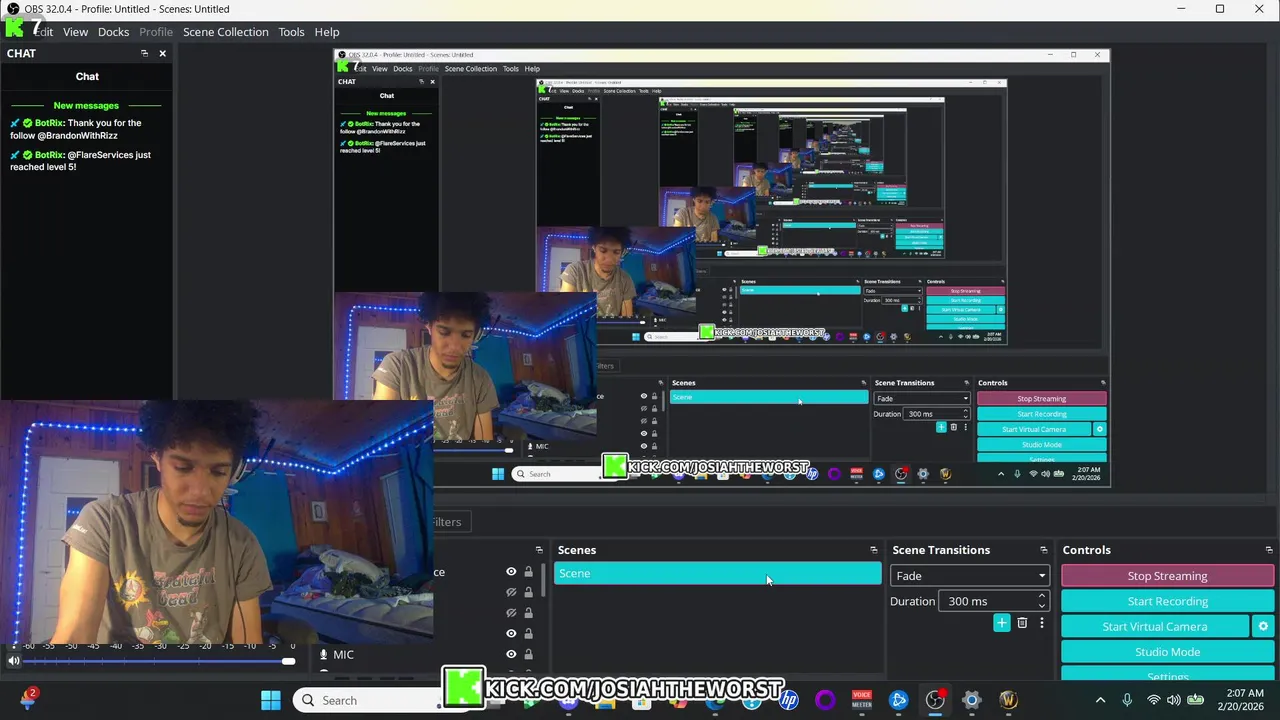
Task: Click the Stop Streaming button
Action: tap(1167, 576)
